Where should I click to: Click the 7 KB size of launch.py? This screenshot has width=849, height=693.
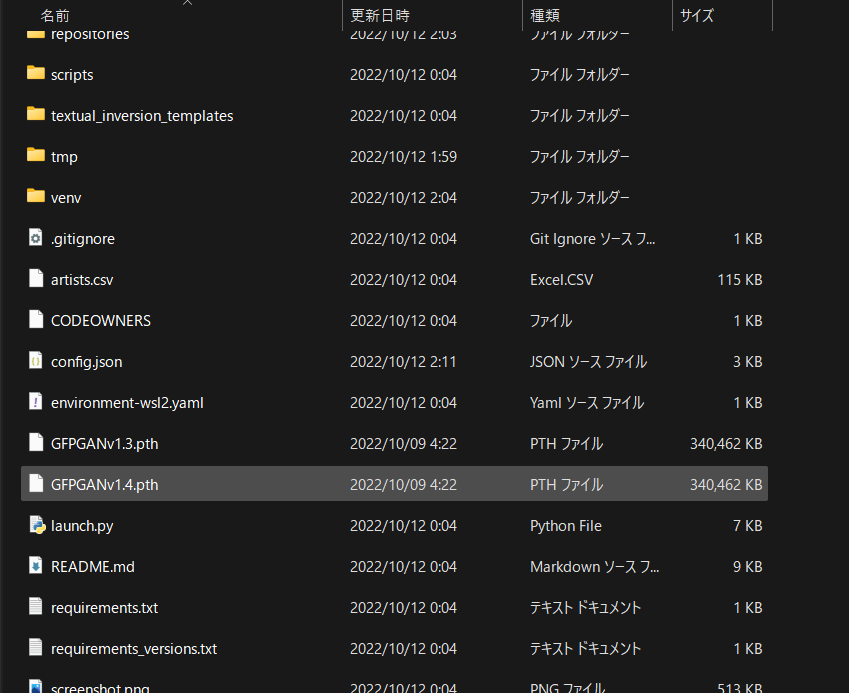pos(747,526)
